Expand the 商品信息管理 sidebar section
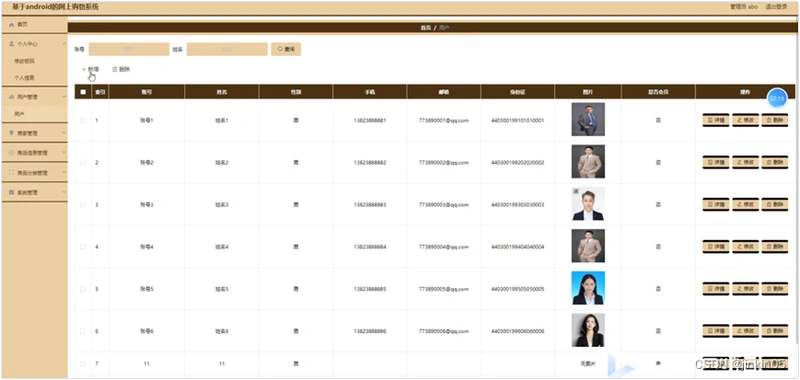The width and height of the screenshot is (800, 380). point(34,153)
